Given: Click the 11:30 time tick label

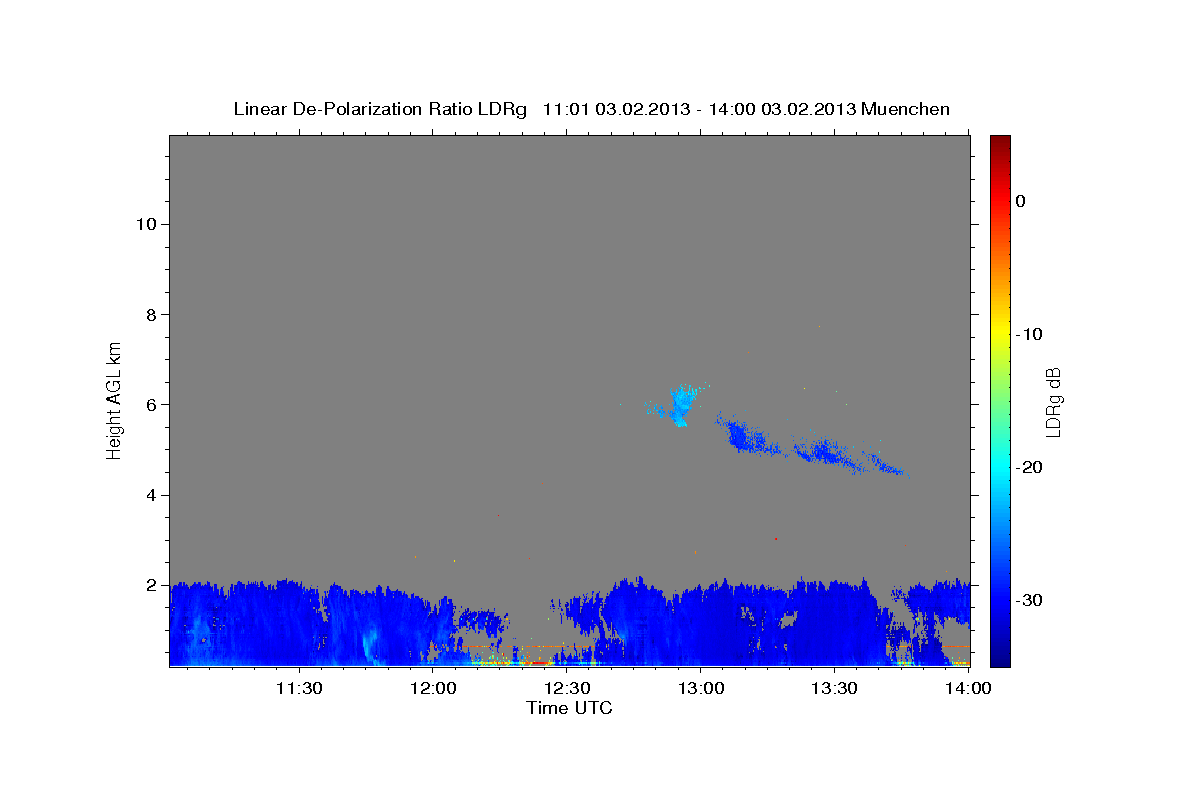Looking at the screenshot, I should coord(298,688).
